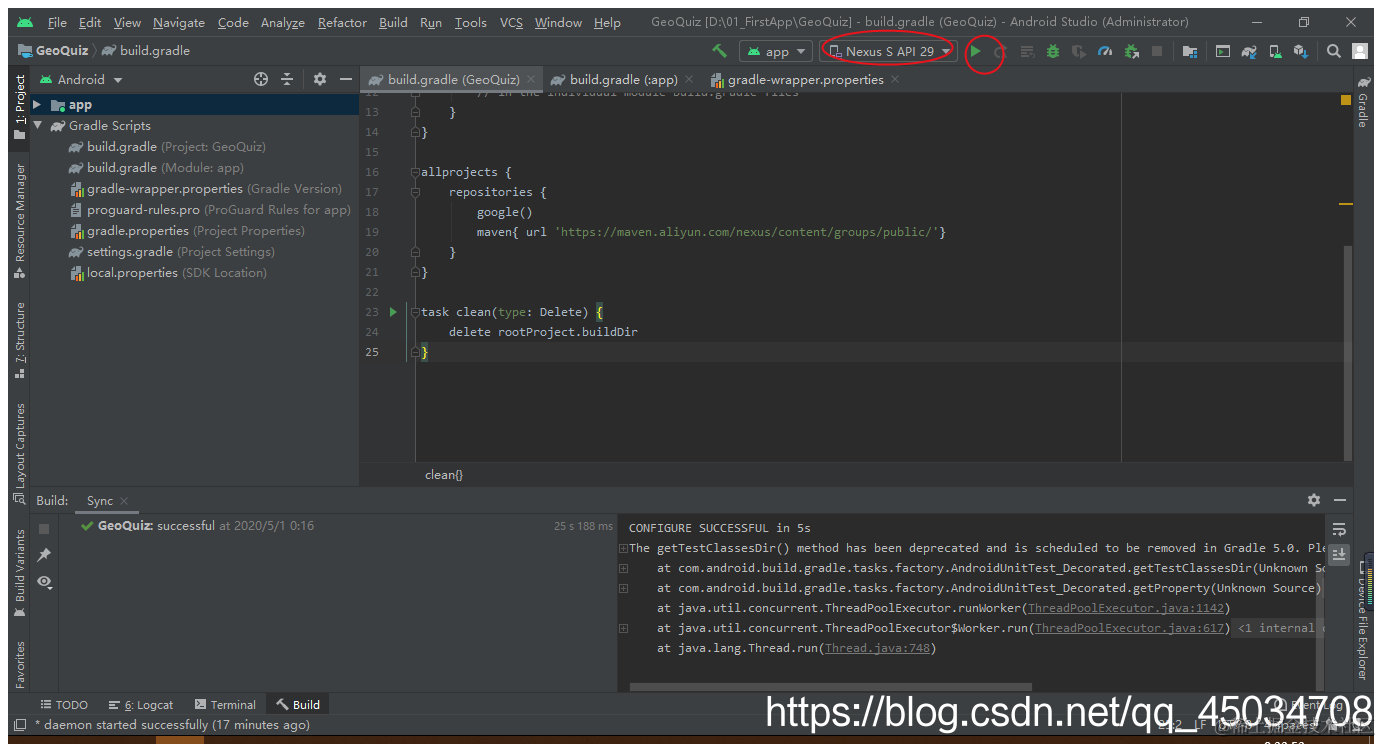Toggle the Project tool window strip button
This screenshot has height=744, width=1382.
coord(19,107)
